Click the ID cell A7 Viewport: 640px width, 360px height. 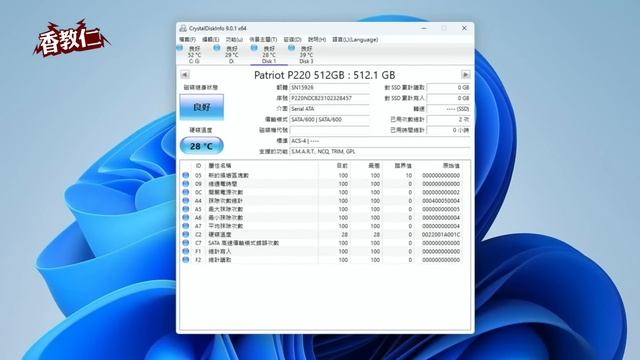(x=198, y=226)
